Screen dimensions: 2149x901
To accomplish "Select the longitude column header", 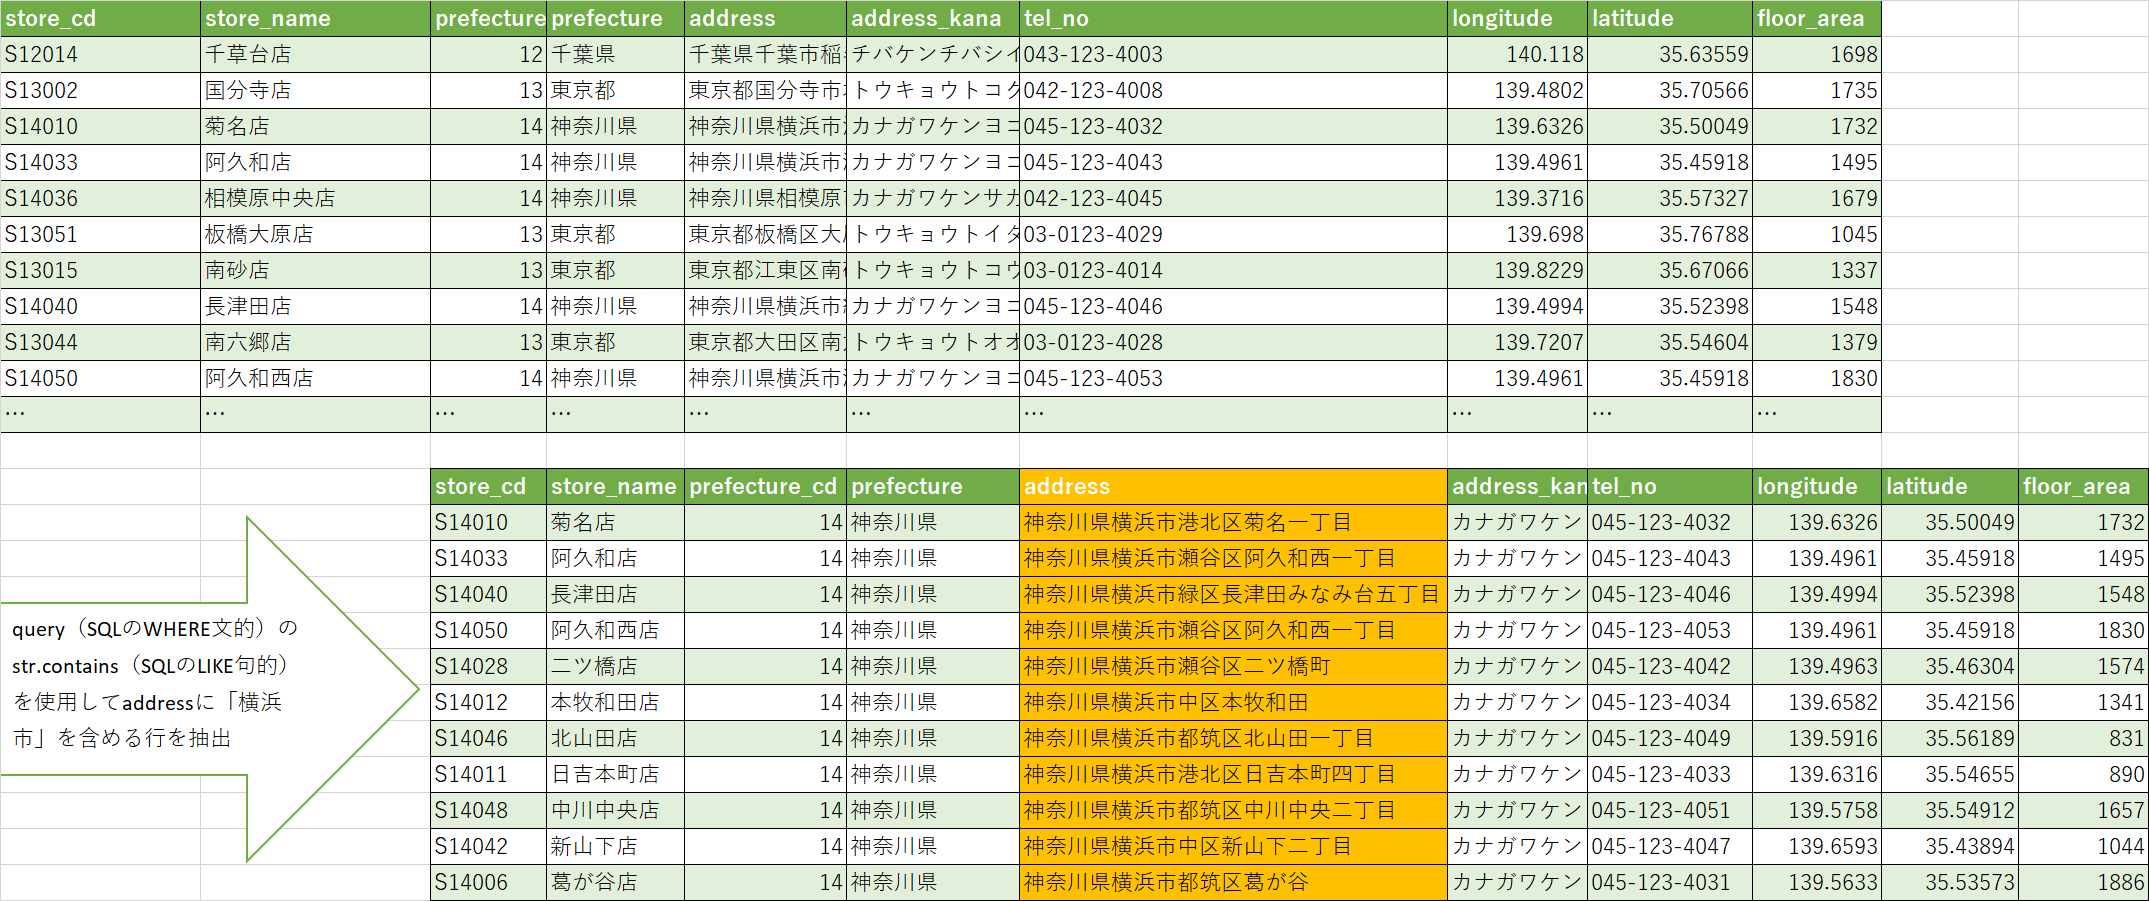I will point(1501,18).
